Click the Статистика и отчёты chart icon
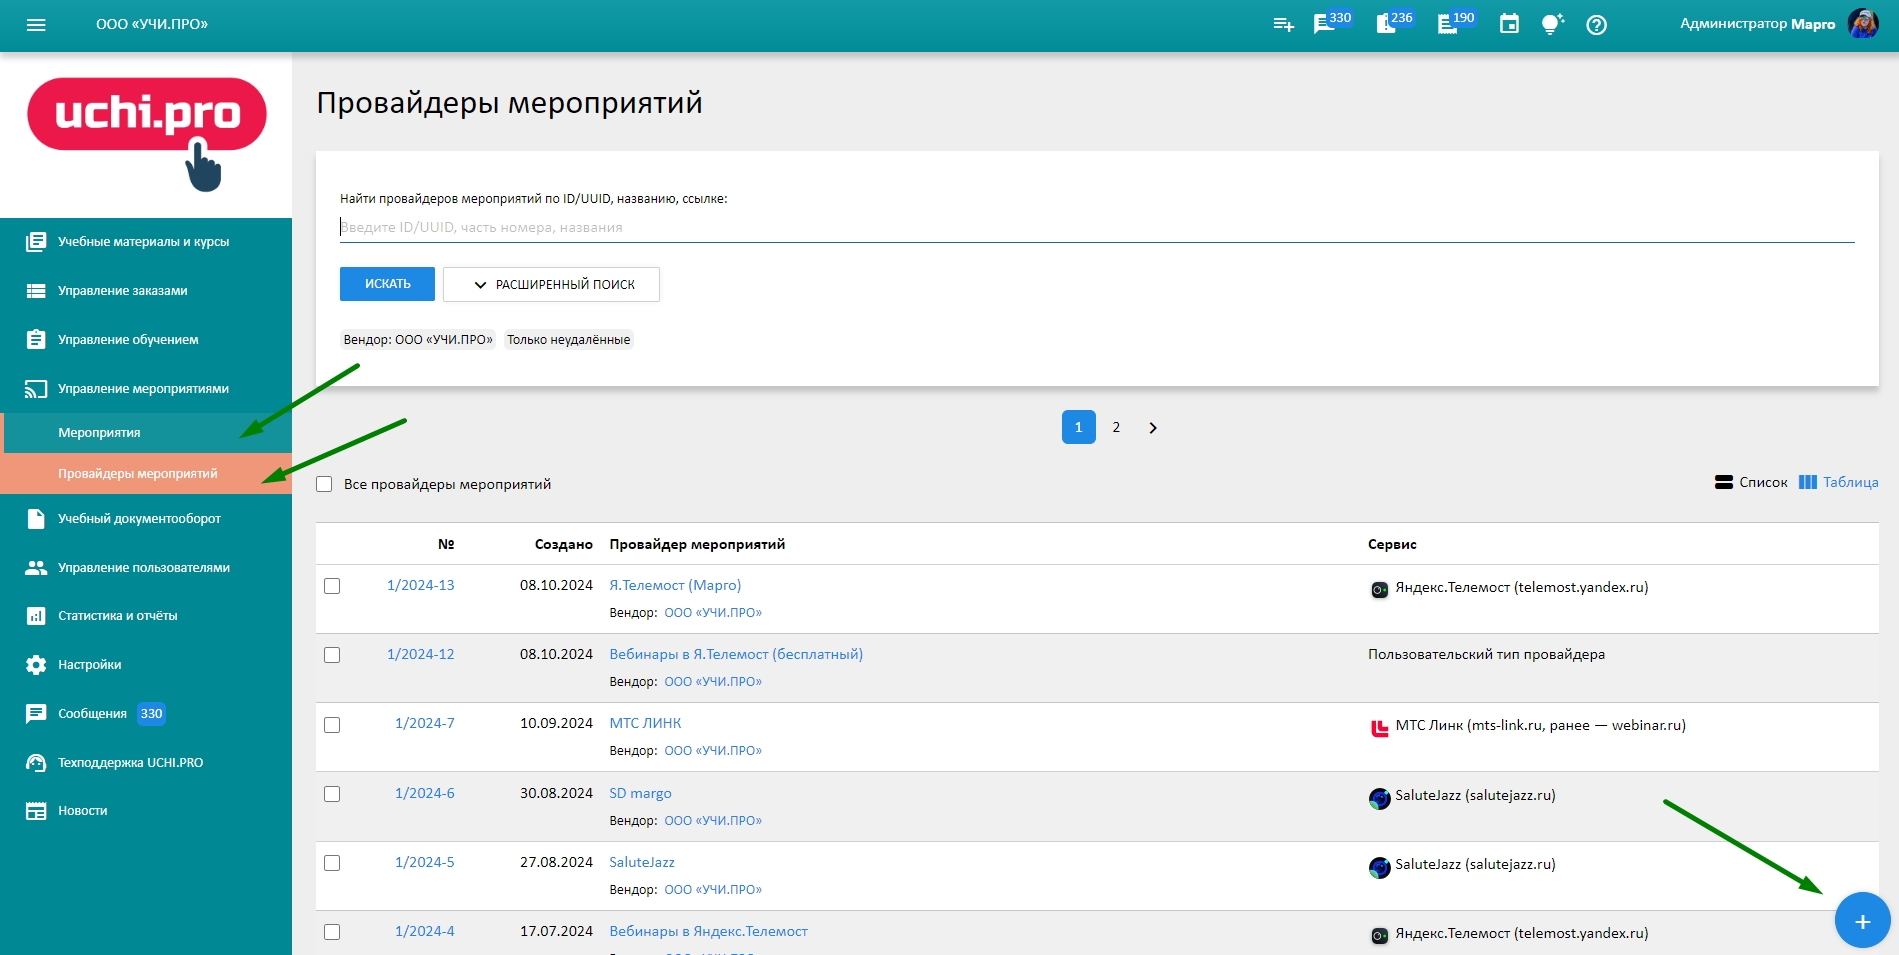 click(x=36, y=616)
